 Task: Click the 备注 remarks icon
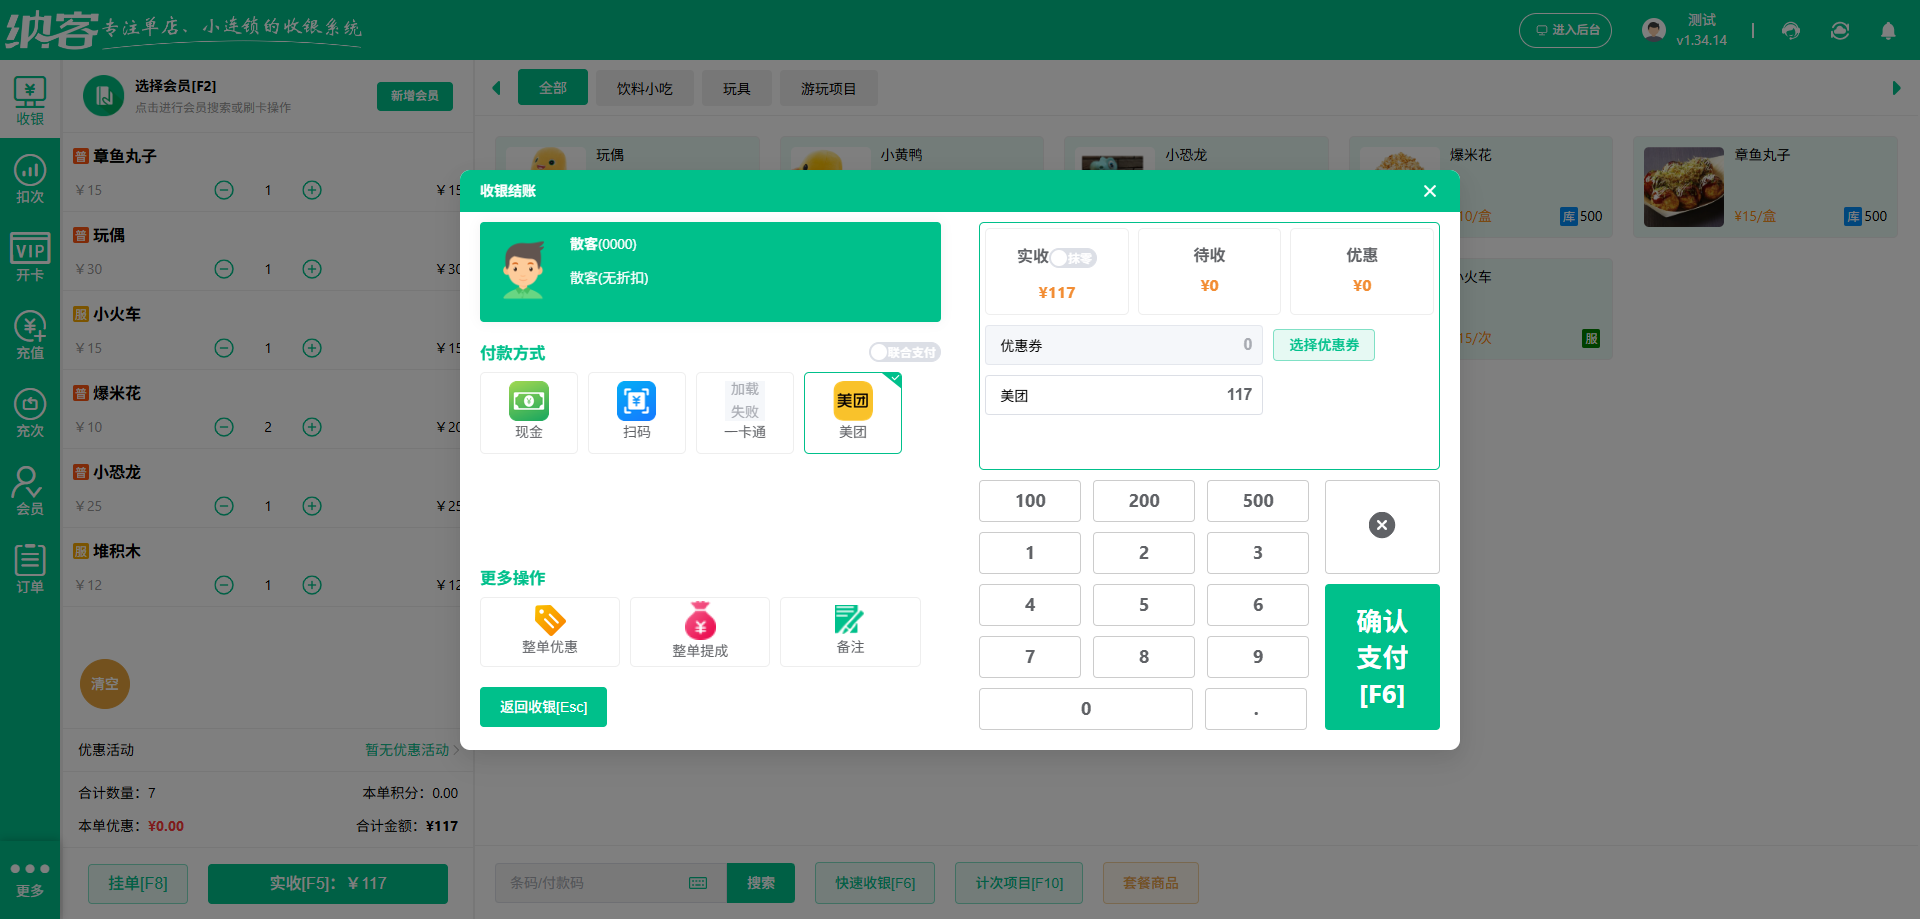tap(849, 631)
